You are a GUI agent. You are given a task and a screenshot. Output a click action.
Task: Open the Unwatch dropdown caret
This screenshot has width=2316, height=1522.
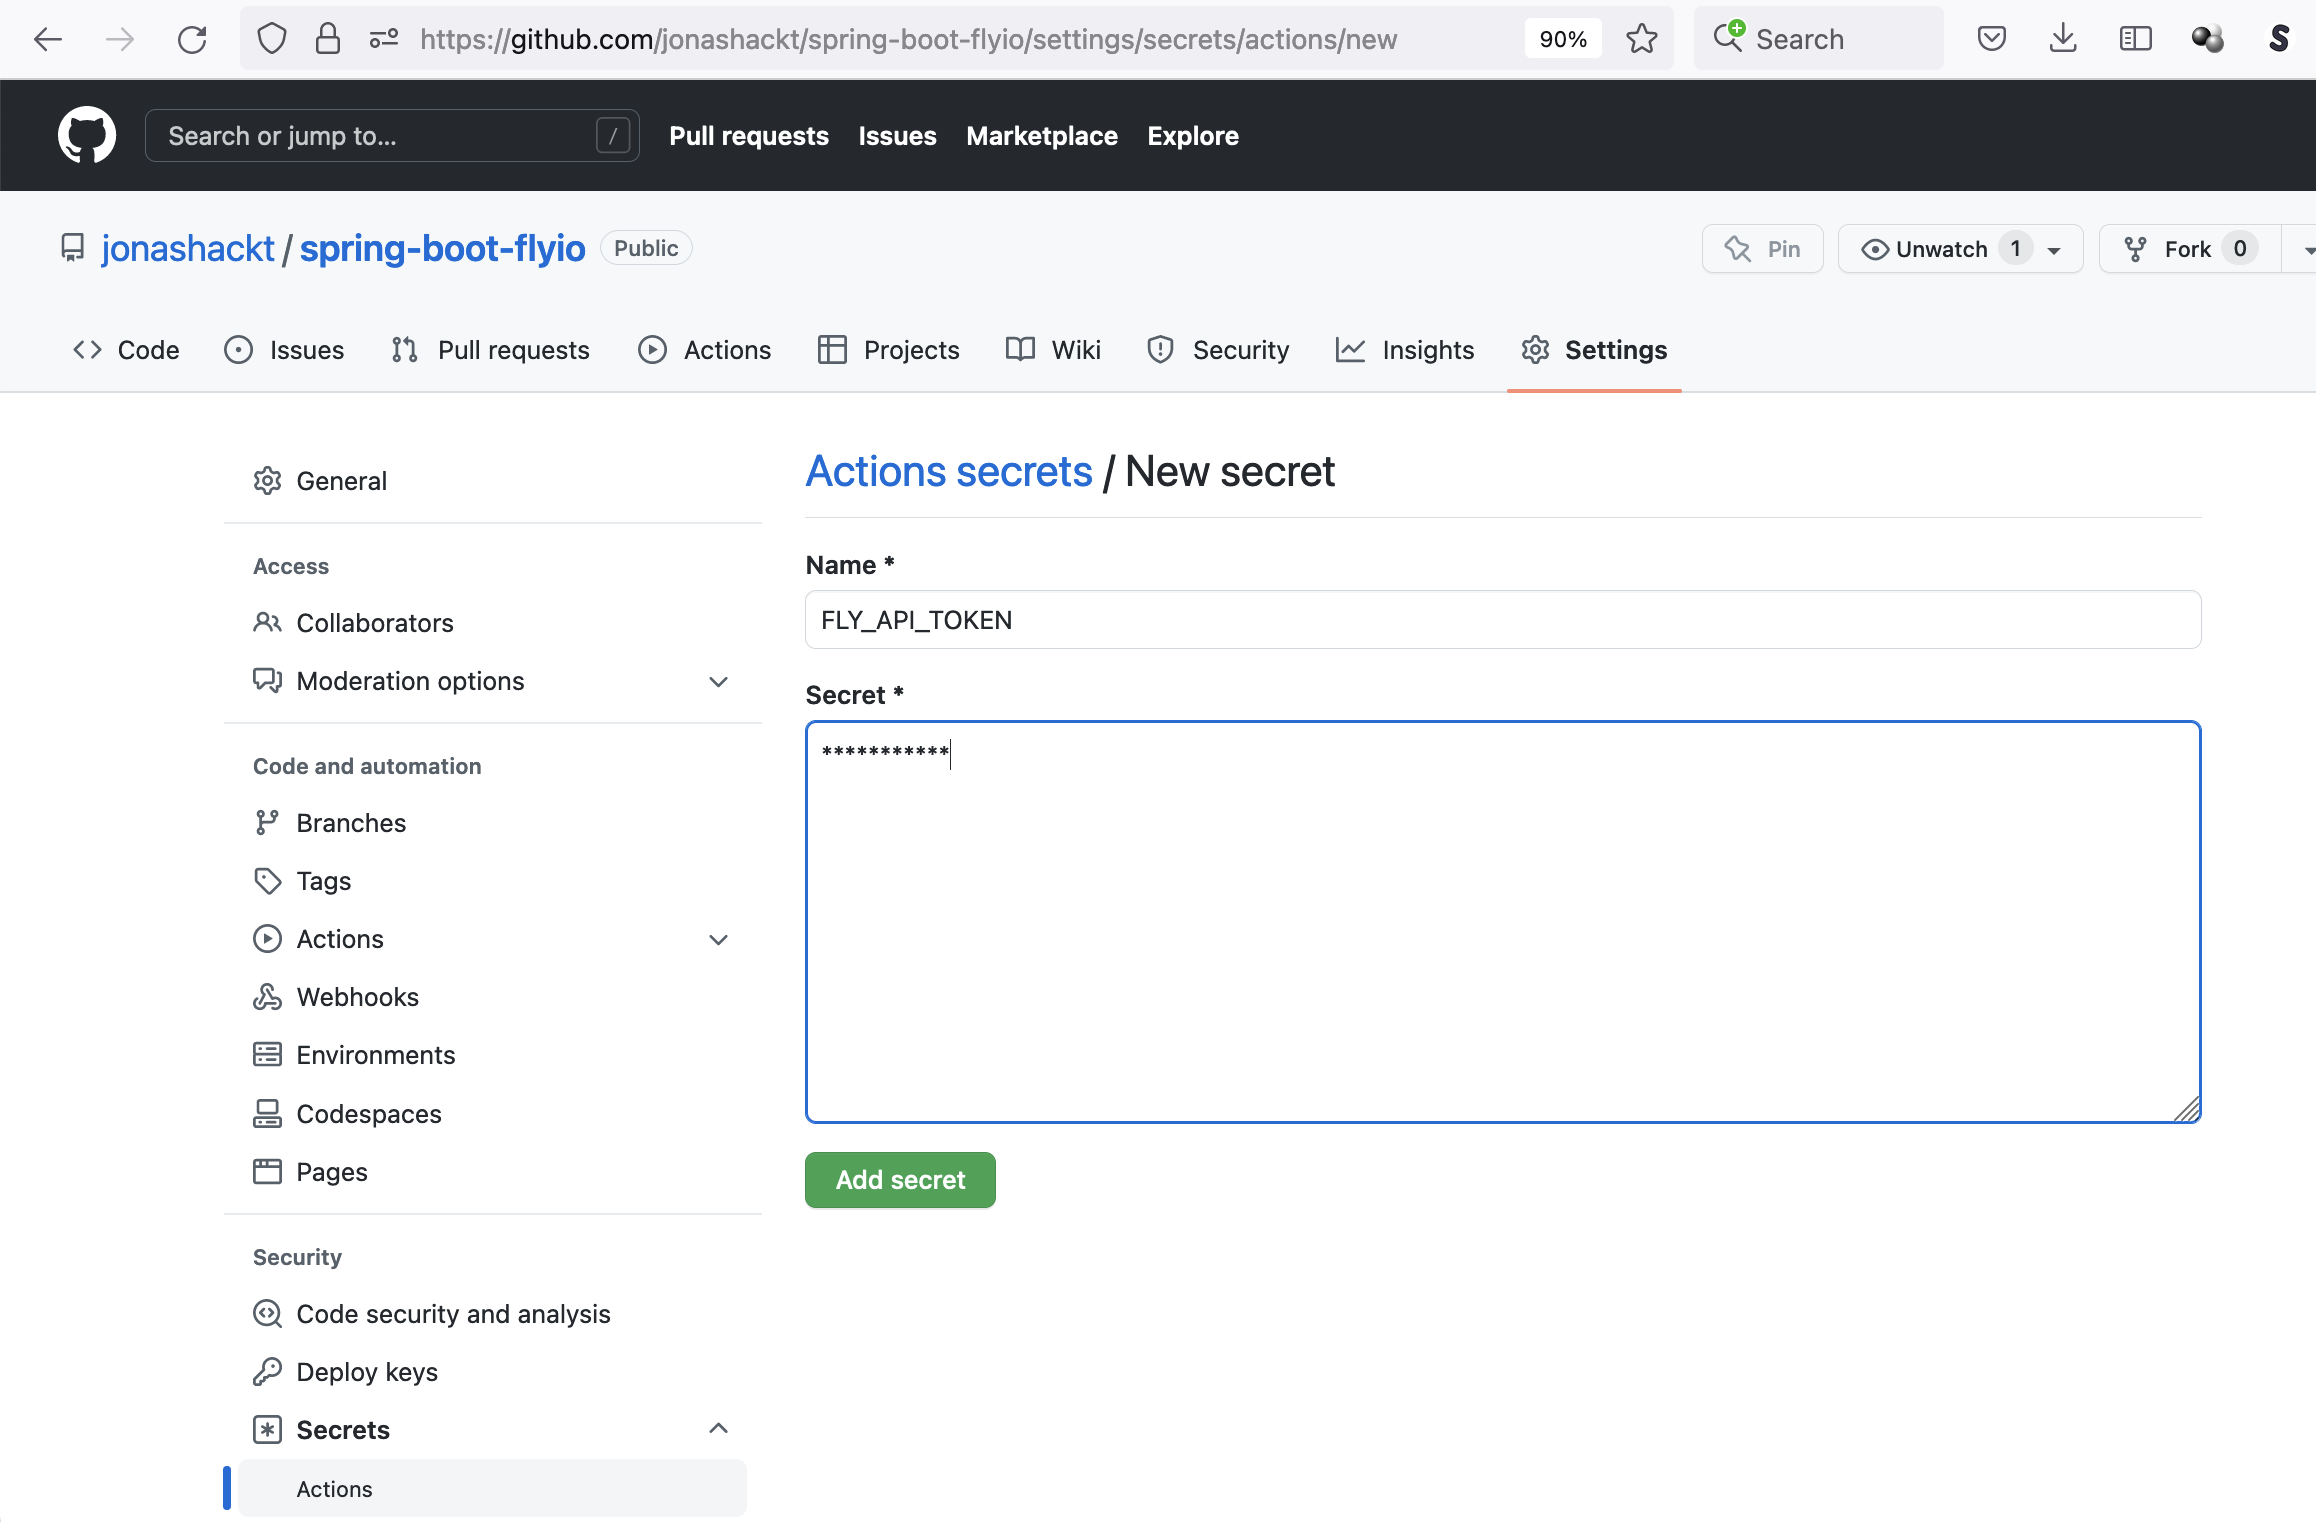pos(2054,250)
